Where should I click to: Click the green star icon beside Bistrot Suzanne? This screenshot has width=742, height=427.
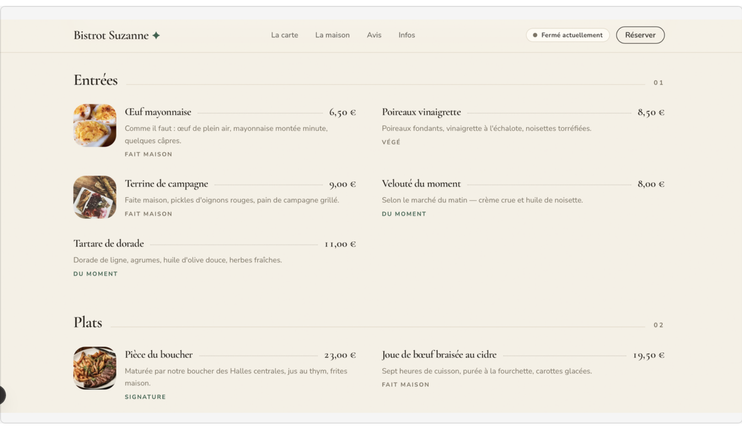click(156, 35)
